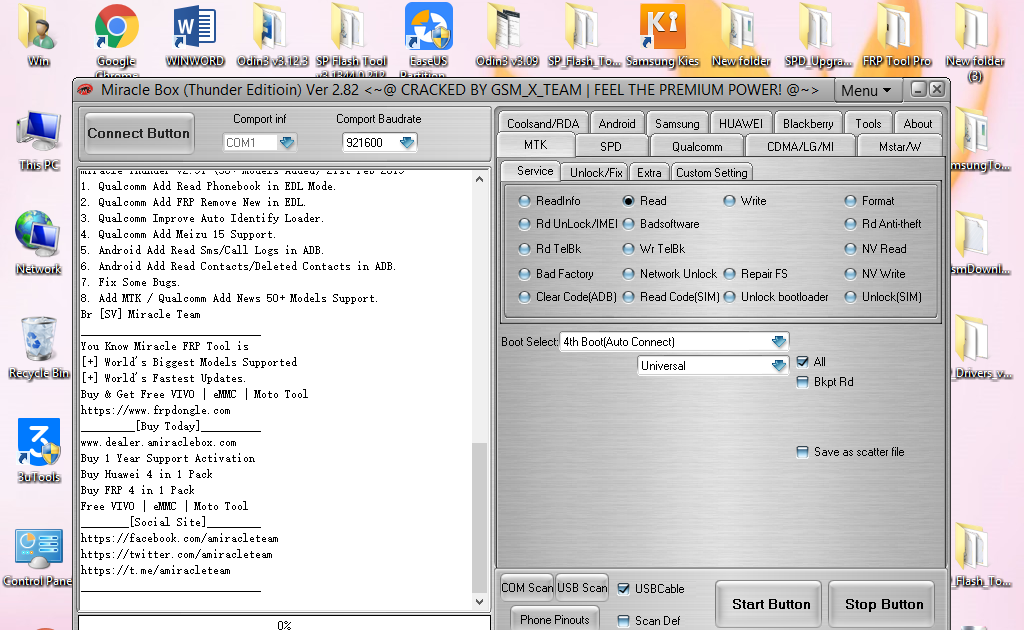This screenshot has width=1024, height=630.
Task: Expand the Comport inf COM1 dropdown
Action: point(287,142)
